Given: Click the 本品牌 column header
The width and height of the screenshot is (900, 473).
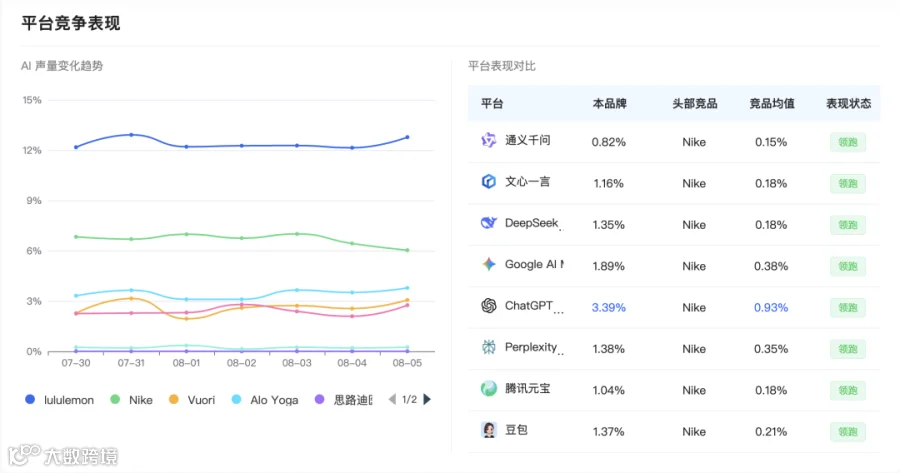Looking at the screenshot, I should click(x=610, y=103).
